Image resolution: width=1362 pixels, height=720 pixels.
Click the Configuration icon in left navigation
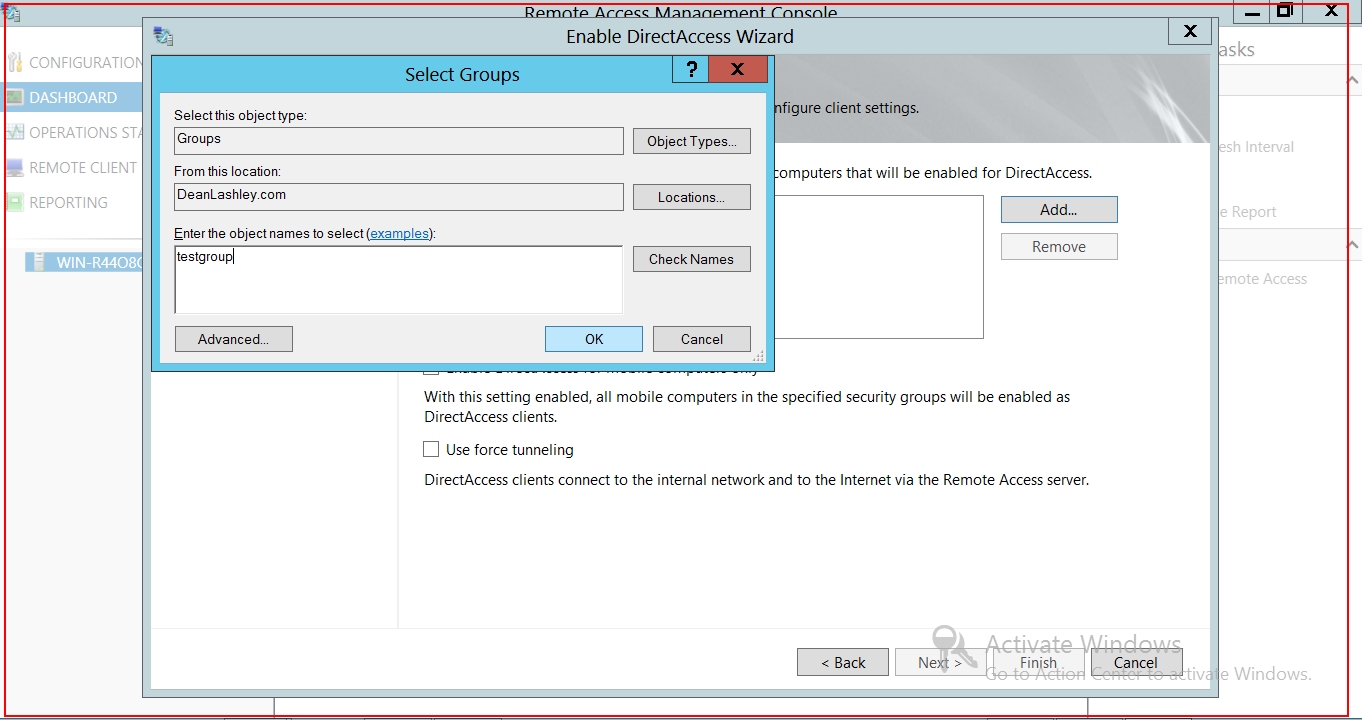(14, 63)
